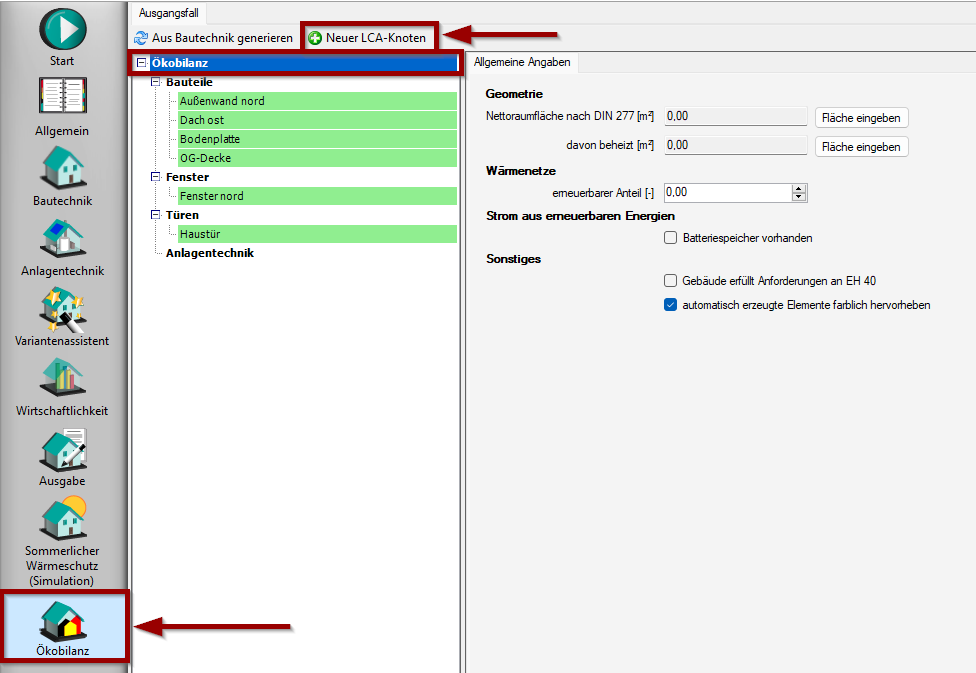The width and height of the screenshot is (976, 673).
Task: Click Fläche eingeben for Nettoraumfläche
Action: [x=860, y=117]
